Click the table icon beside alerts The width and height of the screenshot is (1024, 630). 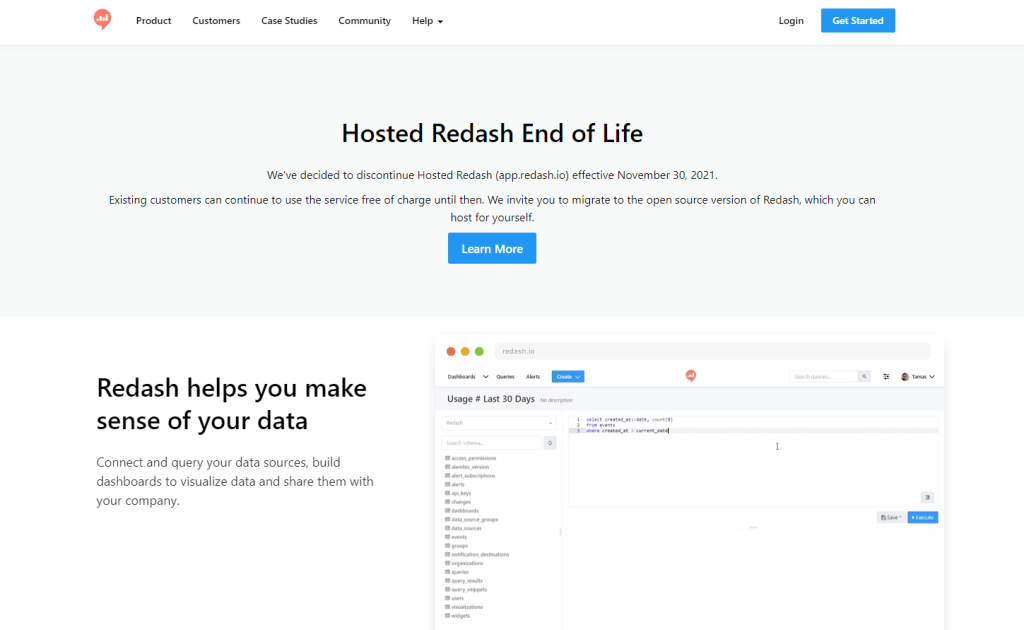point(447,484)
